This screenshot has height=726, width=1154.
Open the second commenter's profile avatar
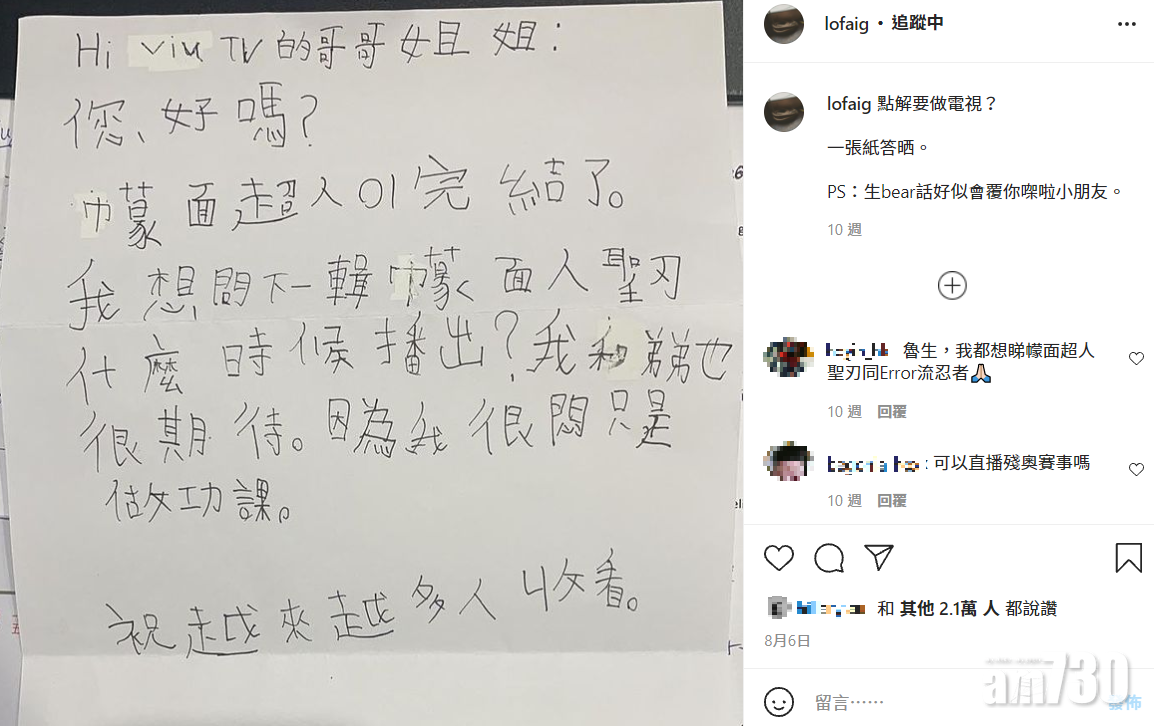tap(787, 462)
